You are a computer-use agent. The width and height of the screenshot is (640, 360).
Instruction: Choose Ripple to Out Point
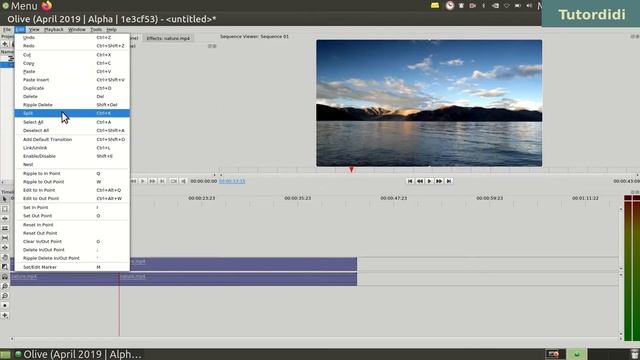(72, 182)
